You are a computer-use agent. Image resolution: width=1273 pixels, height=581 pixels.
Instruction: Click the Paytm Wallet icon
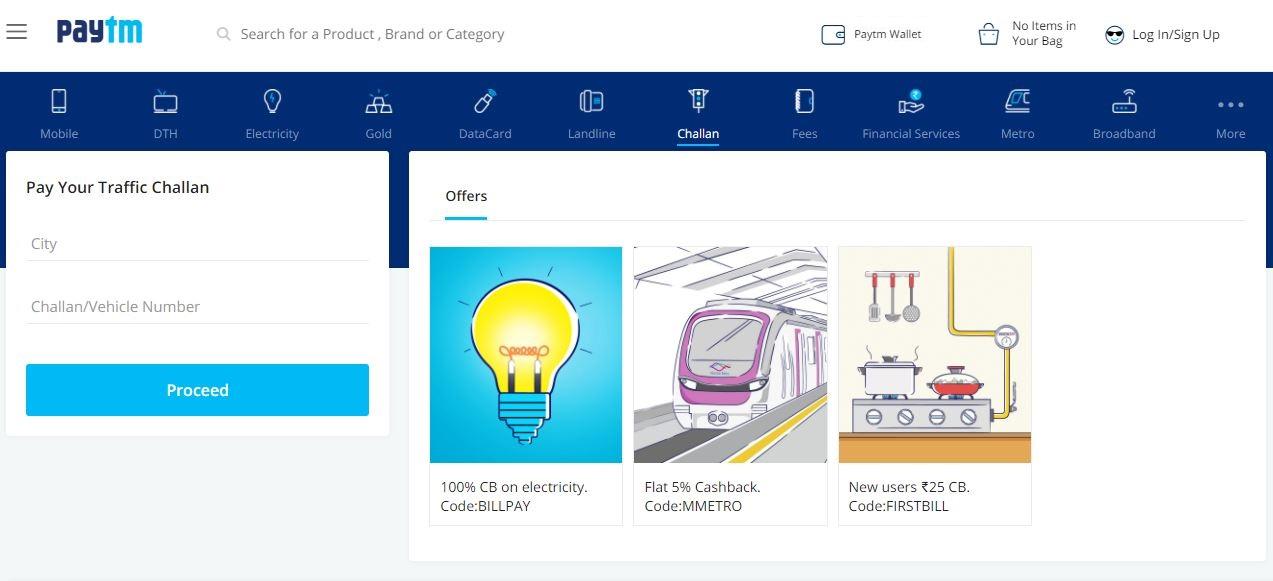click(x=833, y=35)
